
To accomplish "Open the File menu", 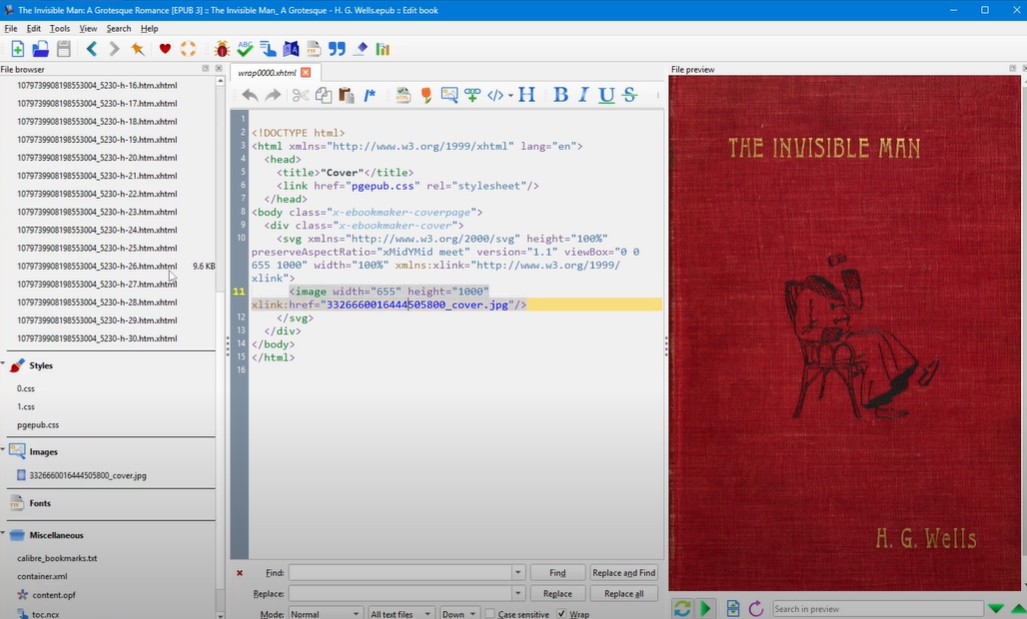I will (11, 29).
